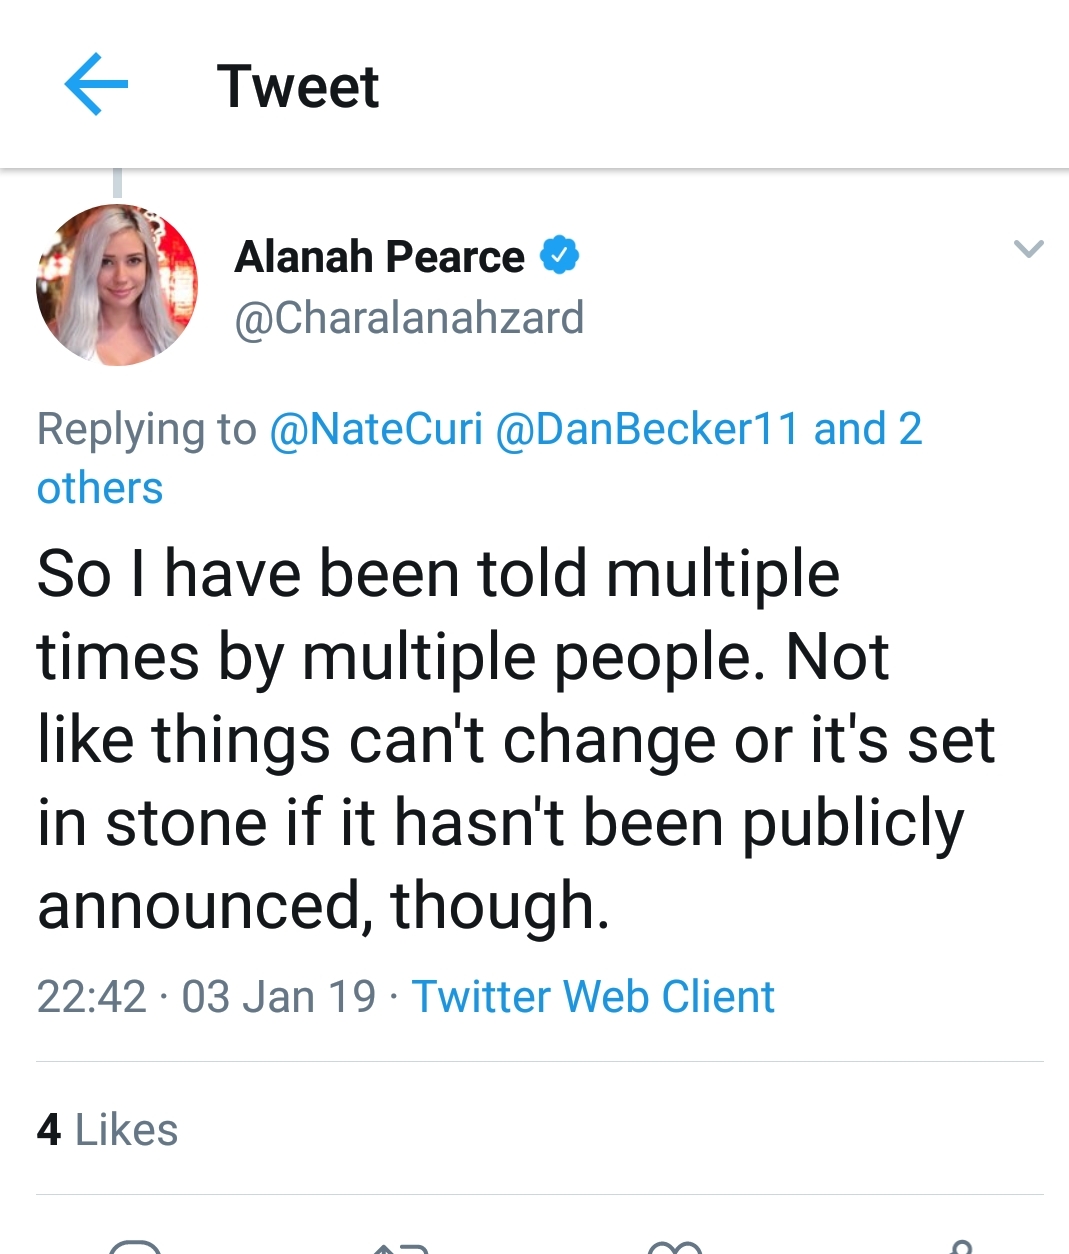
Task: Click the tweet body text
Action: 500,740
